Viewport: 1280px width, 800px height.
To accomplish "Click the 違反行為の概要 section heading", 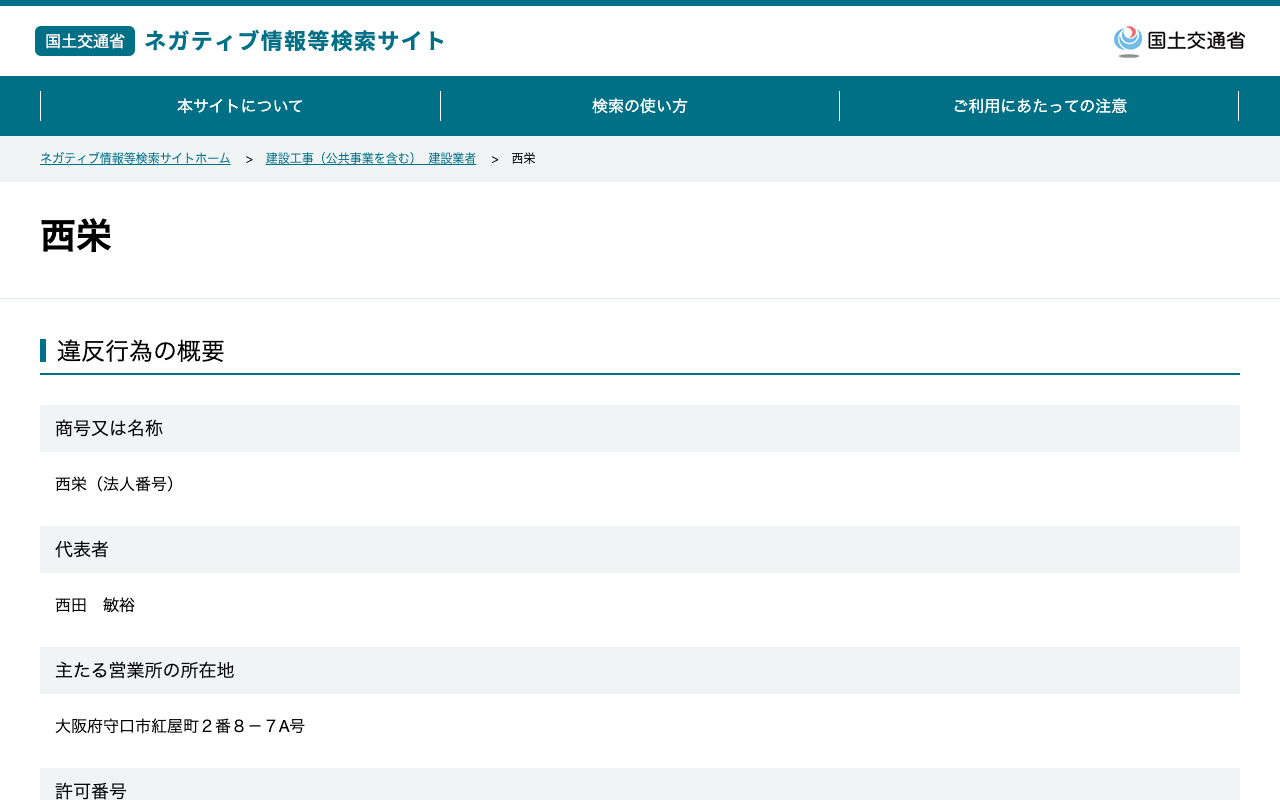I will click(141, 351).
